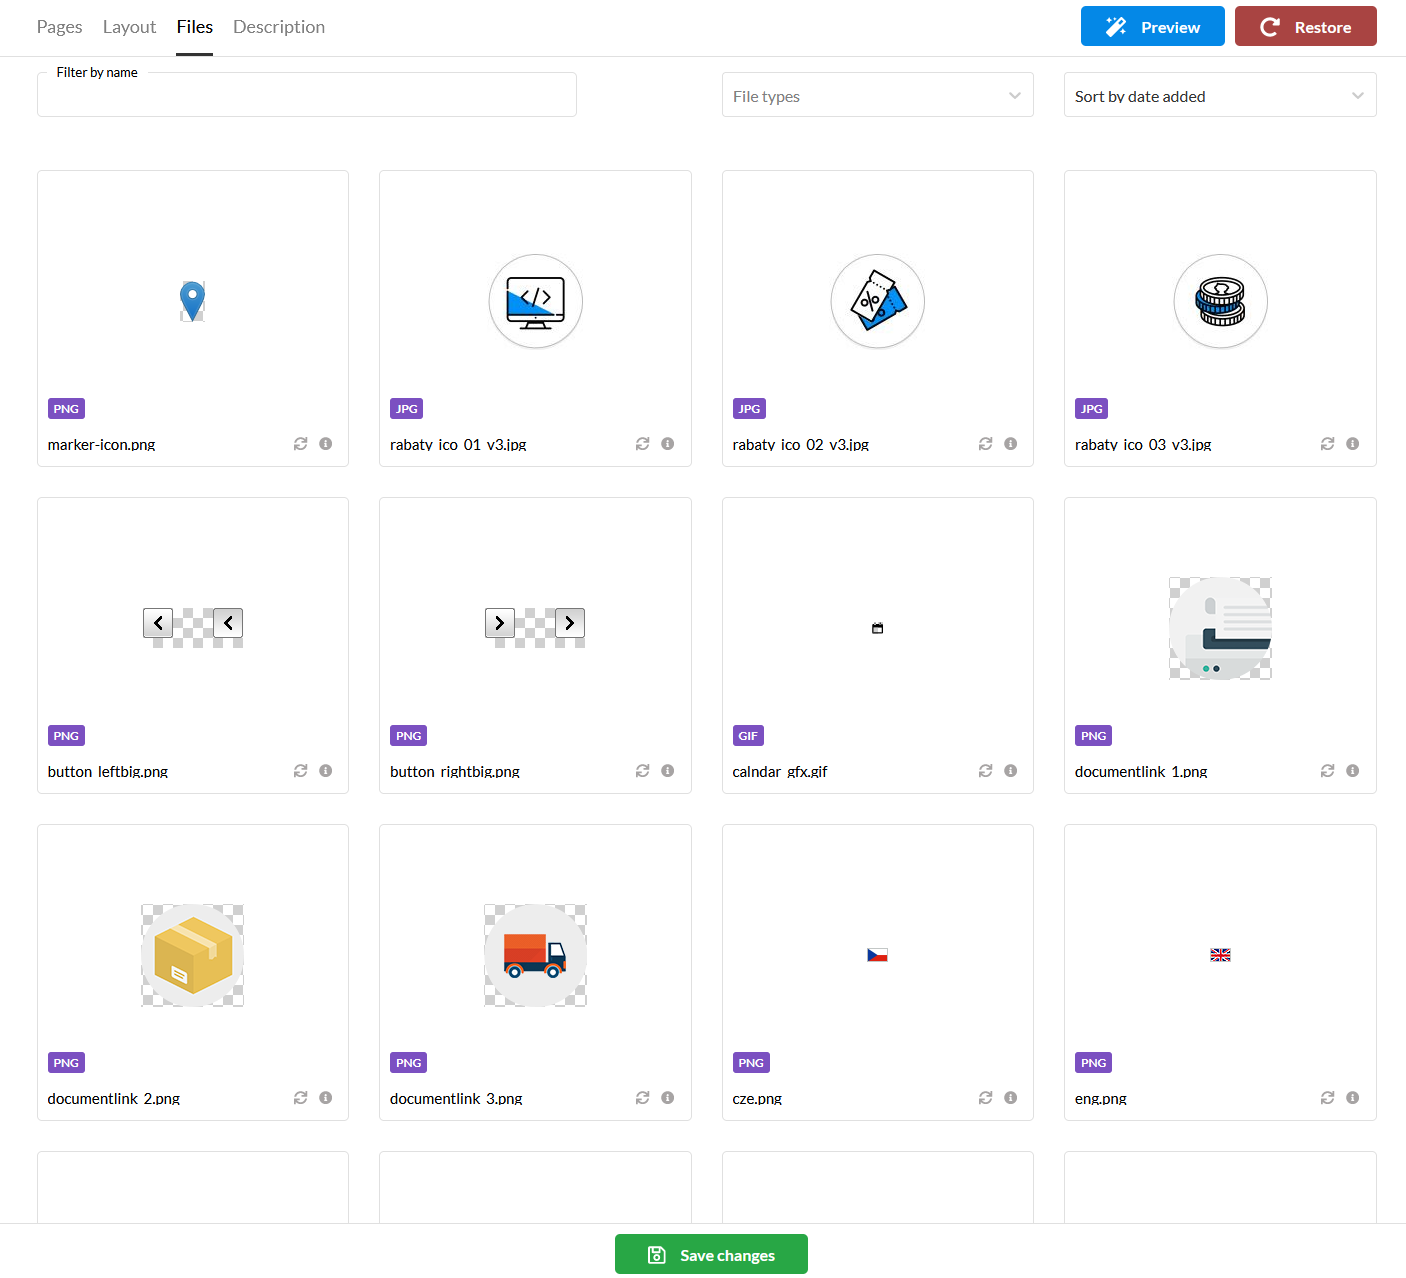1406x1278 pixels.
Task: Click replace icon for marker-icon.png
Action: click(x=300, y=444)
